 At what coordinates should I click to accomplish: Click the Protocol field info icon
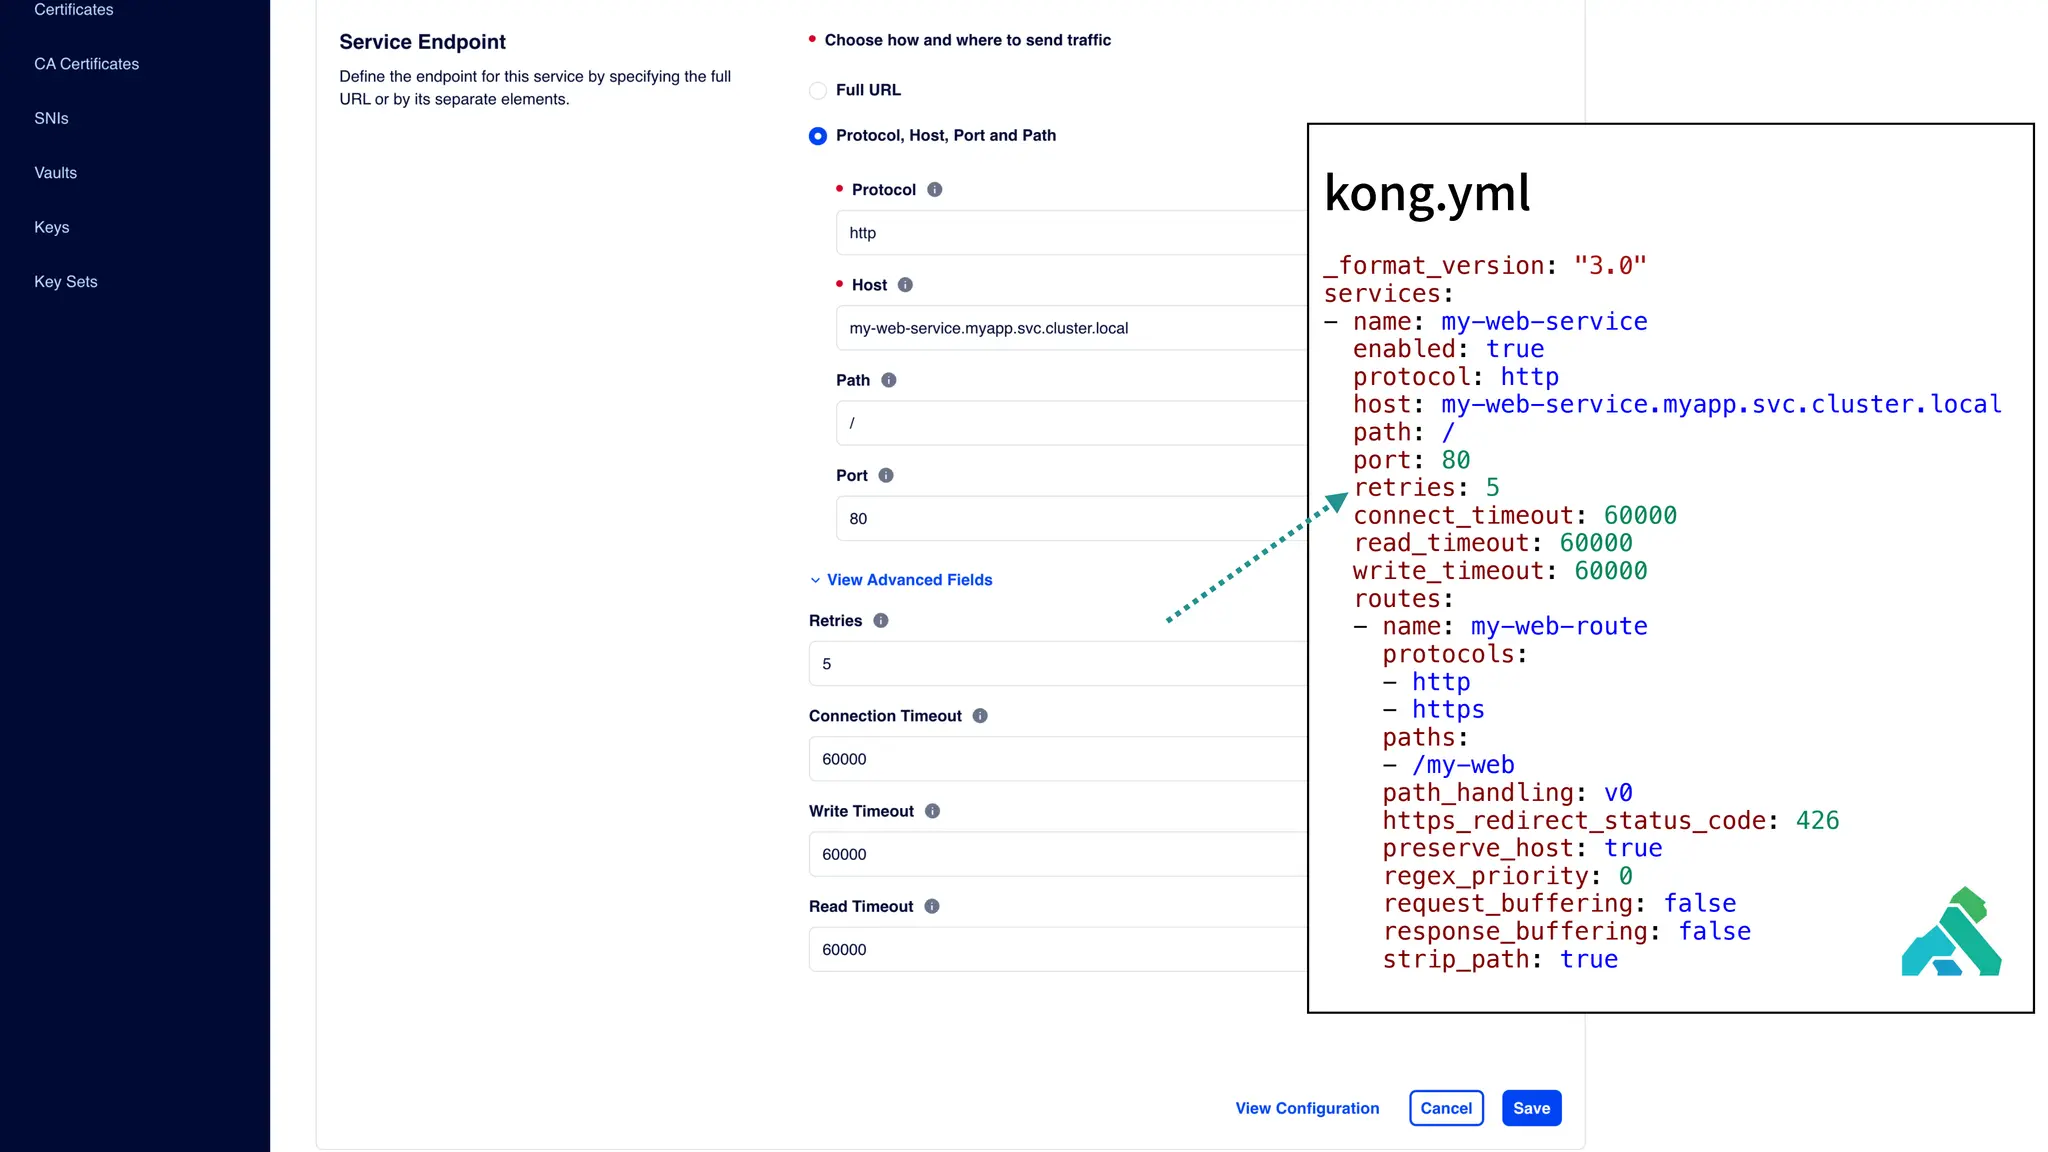pyautogui.click(x=934, y=190)
